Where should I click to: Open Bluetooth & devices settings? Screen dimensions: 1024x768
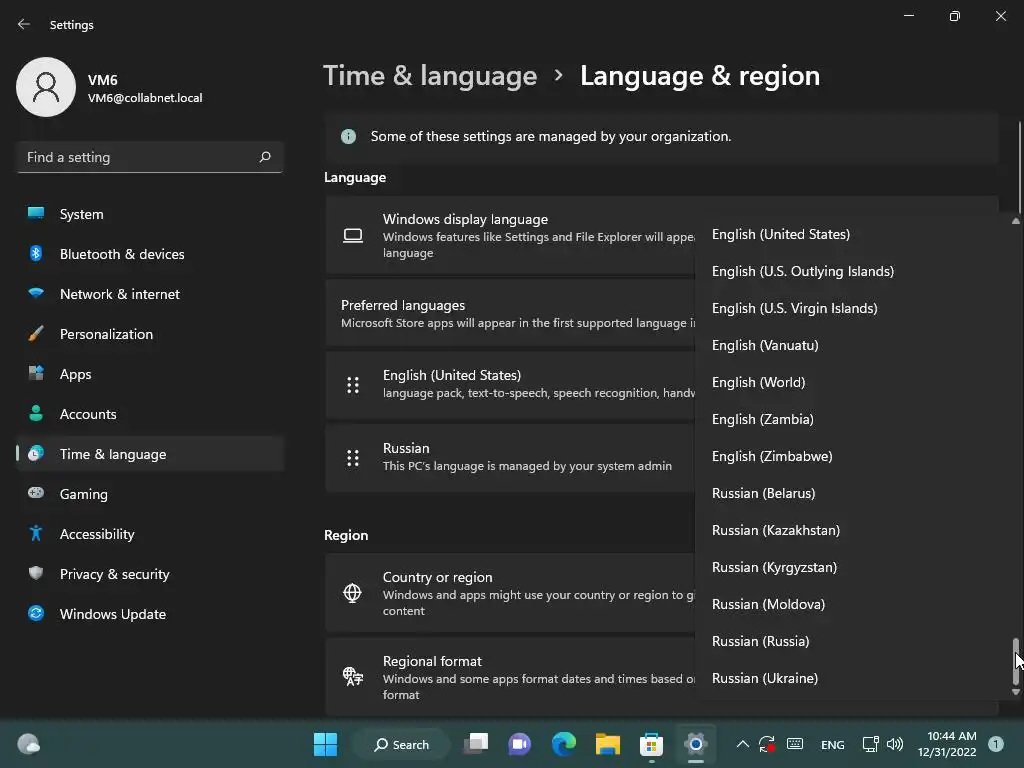point(150,254)
